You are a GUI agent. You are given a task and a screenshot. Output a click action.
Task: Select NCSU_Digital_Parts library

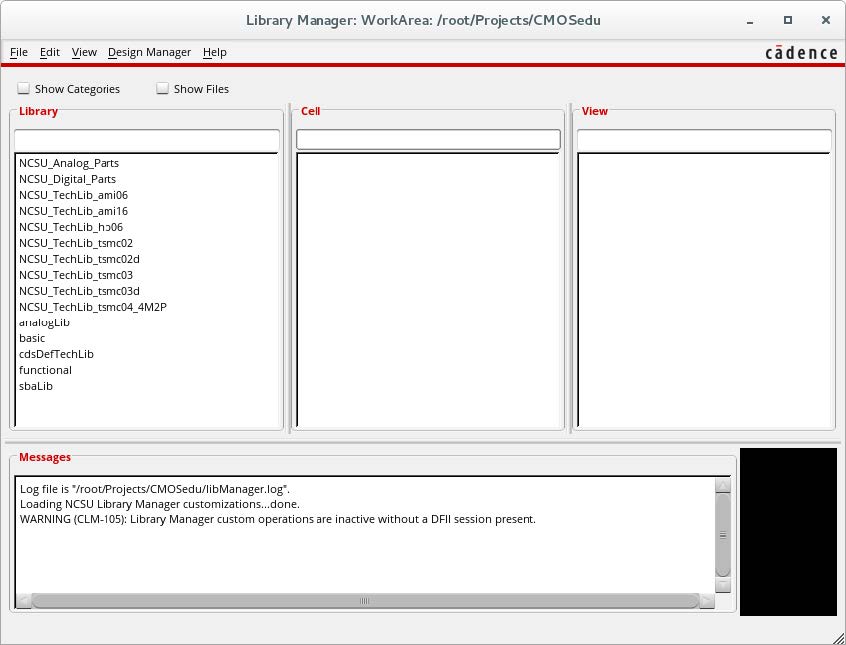(x=67, y=179)
